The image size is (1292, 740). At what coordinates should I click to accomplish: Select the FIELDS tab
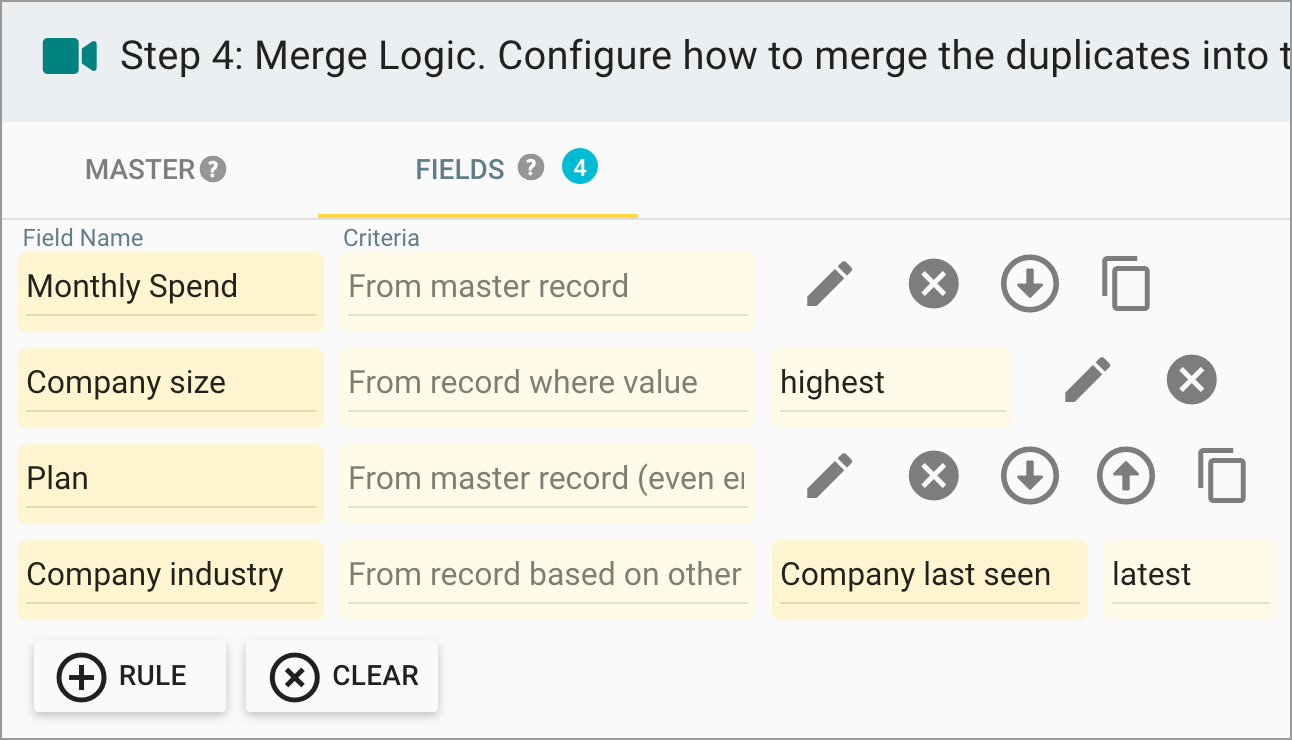point(459,168)
